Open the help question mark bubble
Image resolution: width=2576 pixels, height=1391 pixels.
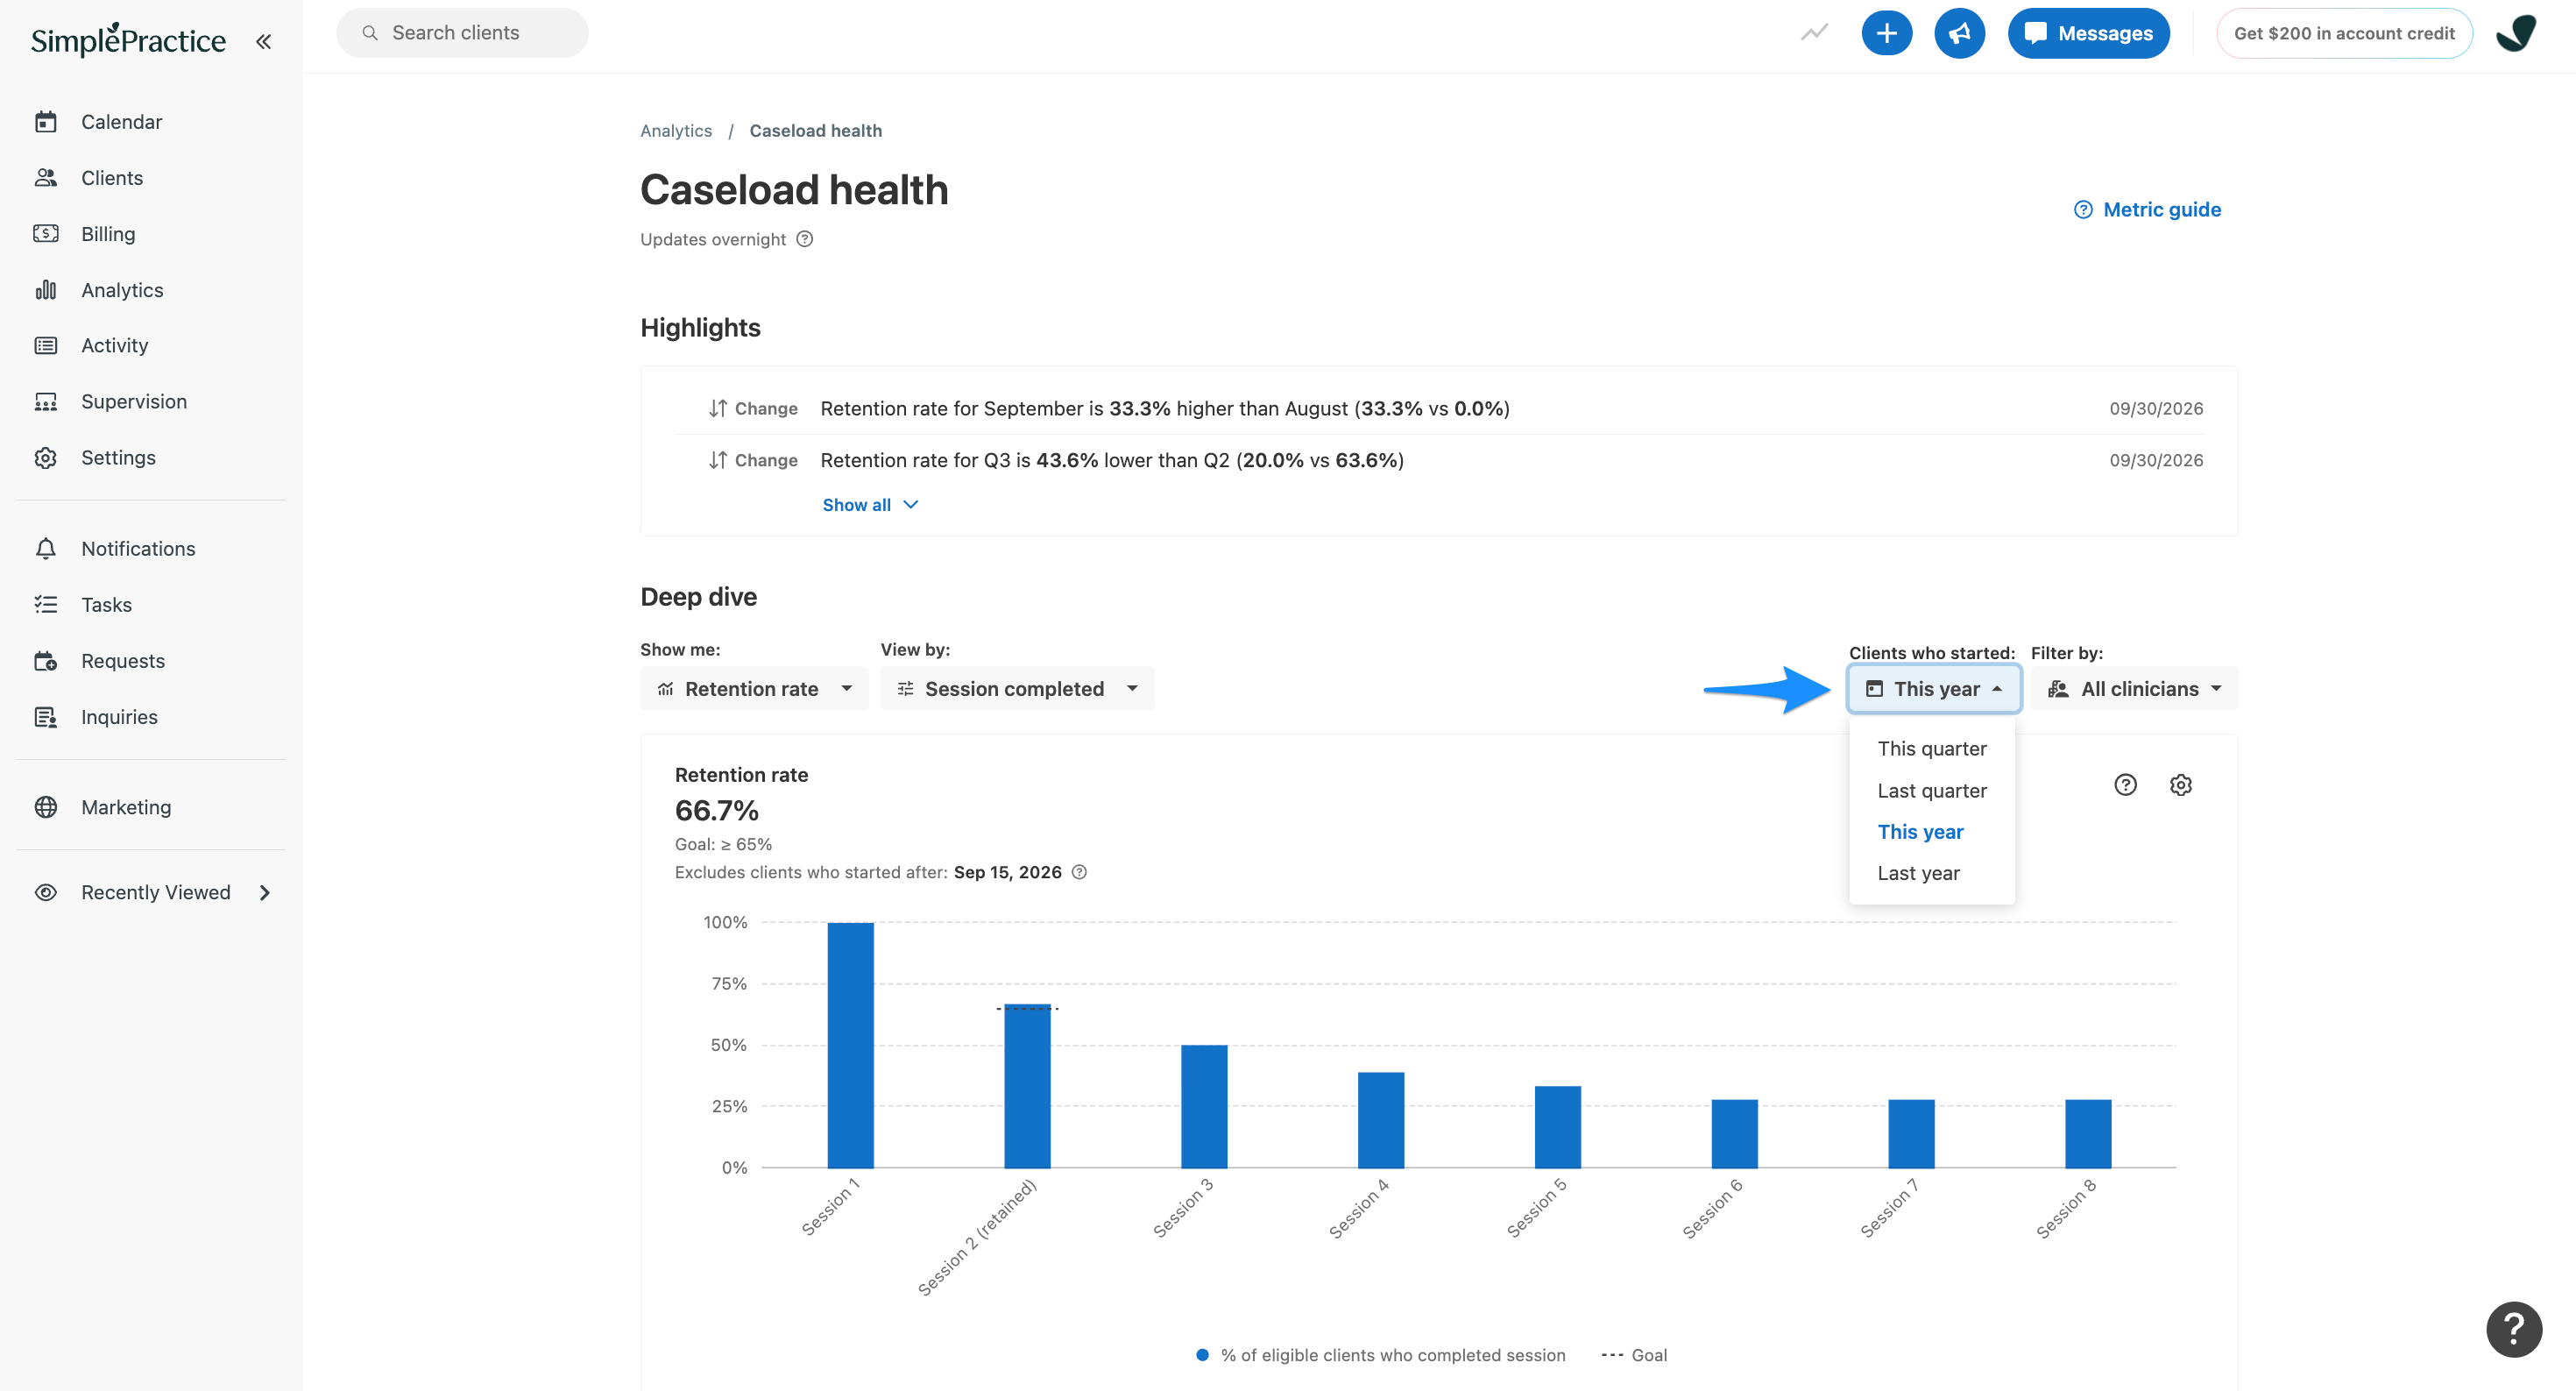click(2513, 1329)
